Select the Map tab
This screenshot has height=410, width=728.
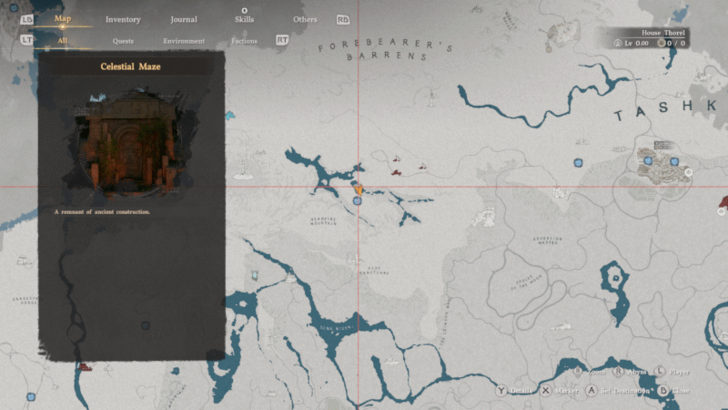click(63, 19)
